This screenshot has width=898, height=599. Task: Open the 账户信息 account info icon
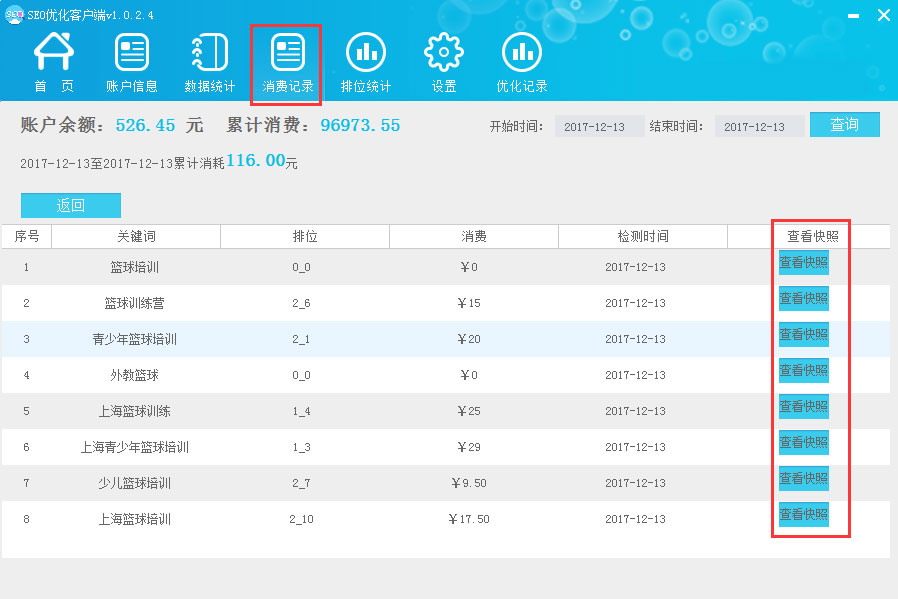pyautogui.click(x=132, y=62)
